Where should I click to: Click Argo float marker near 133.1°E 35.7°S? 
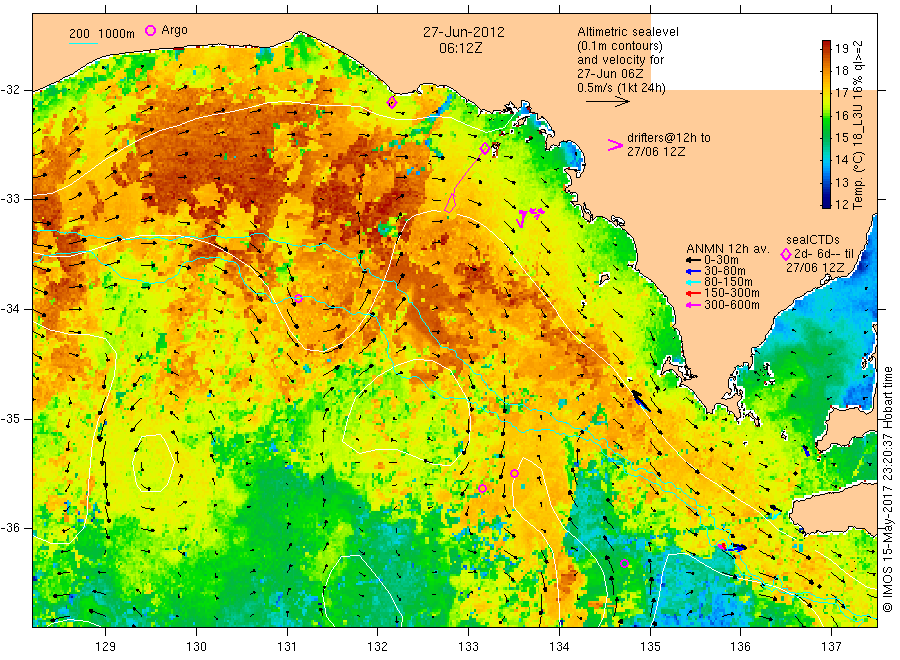(482, 488)
